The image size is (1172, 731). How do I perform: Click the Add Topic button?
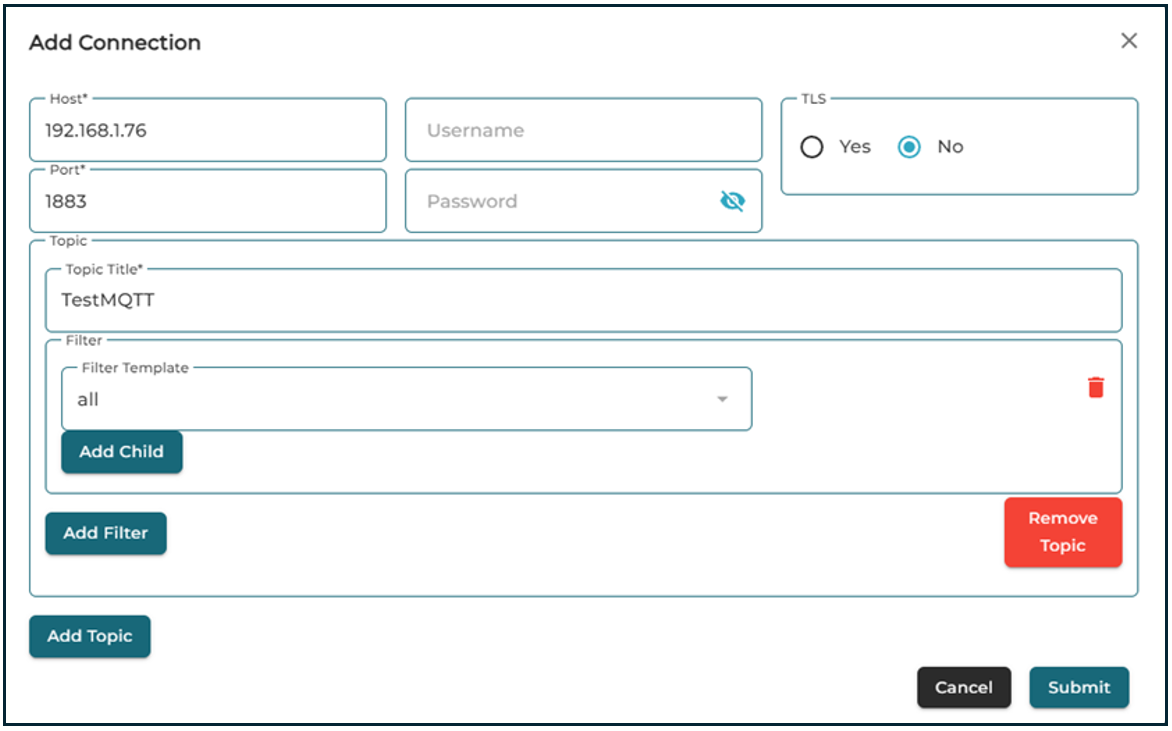[x=89, y=636]
